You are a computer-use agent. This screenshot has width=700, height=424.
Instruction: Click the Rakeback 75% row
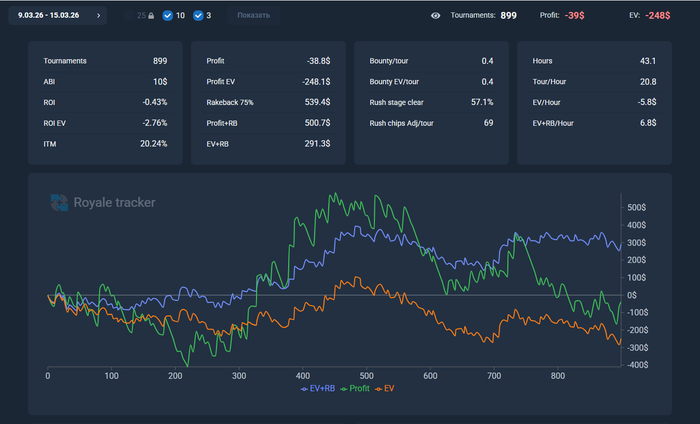pyautogui.click(x=267, y=102)
